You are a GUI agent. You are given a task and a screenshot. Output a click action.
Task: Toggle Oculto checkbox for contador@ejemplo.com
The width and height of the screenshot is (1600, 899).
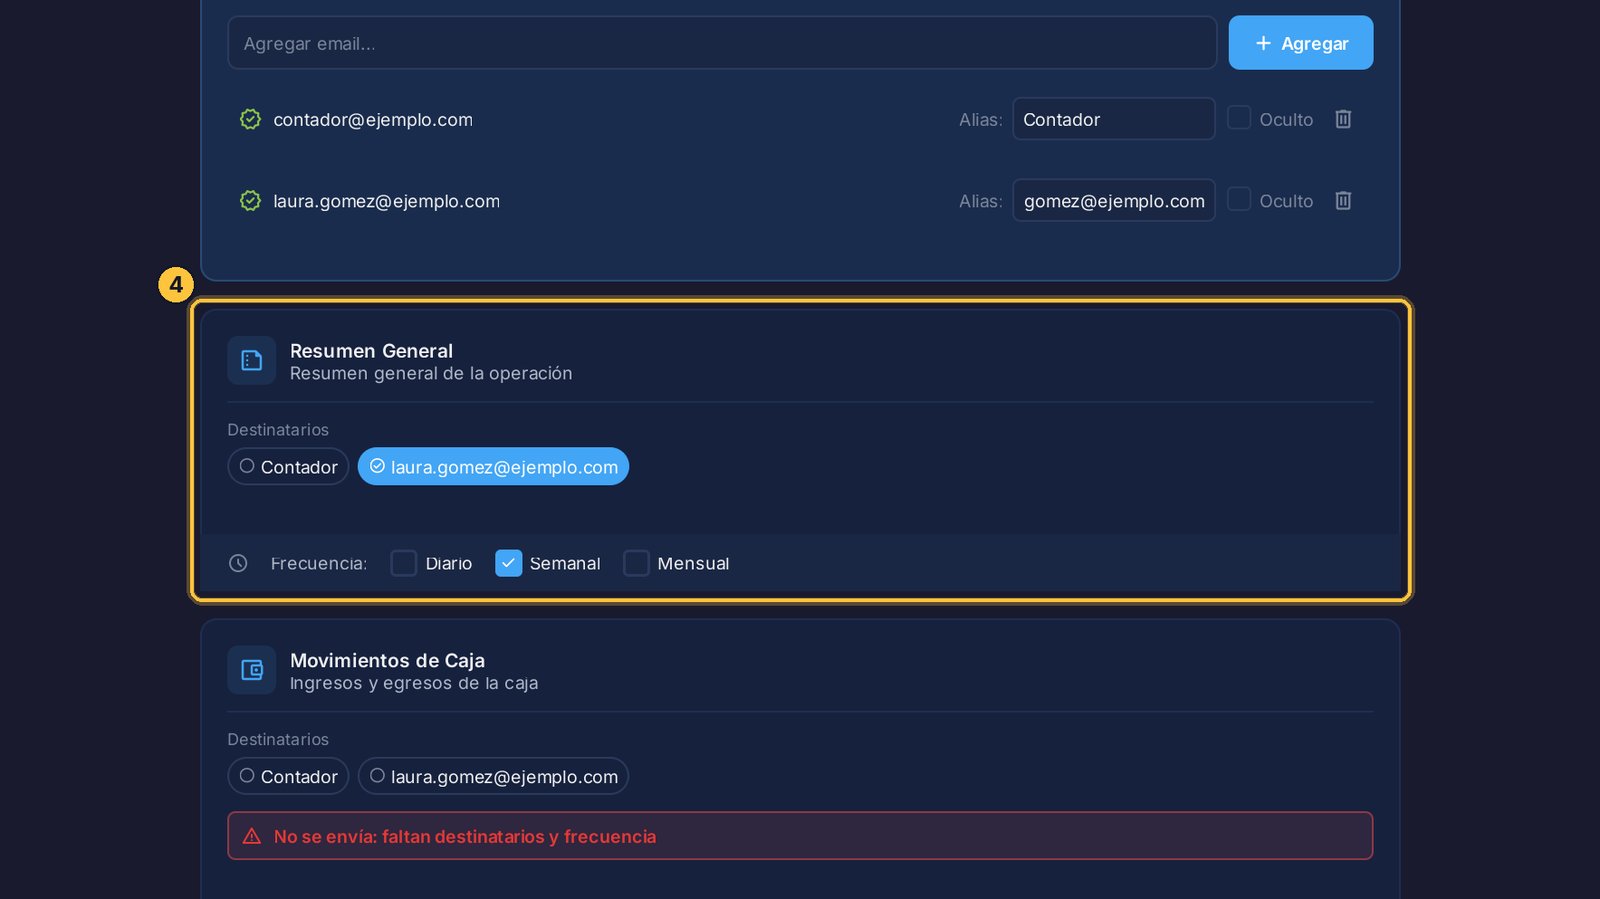1239,118
